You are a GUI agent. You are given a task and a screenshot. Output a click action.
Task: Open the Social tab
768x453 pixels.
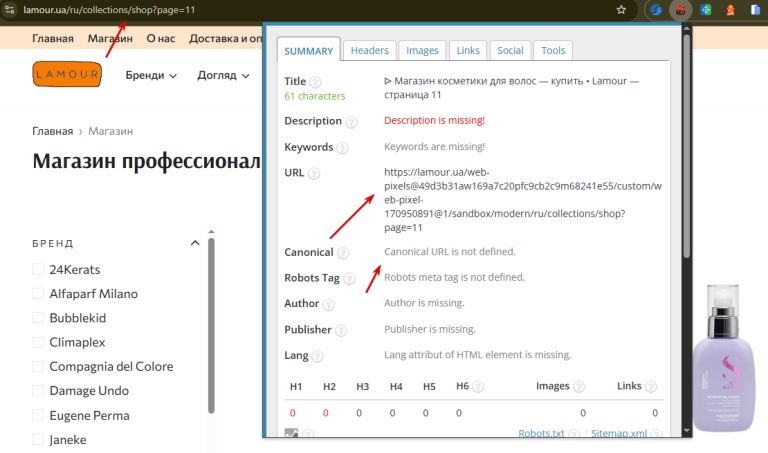click(x=510, y=50)
